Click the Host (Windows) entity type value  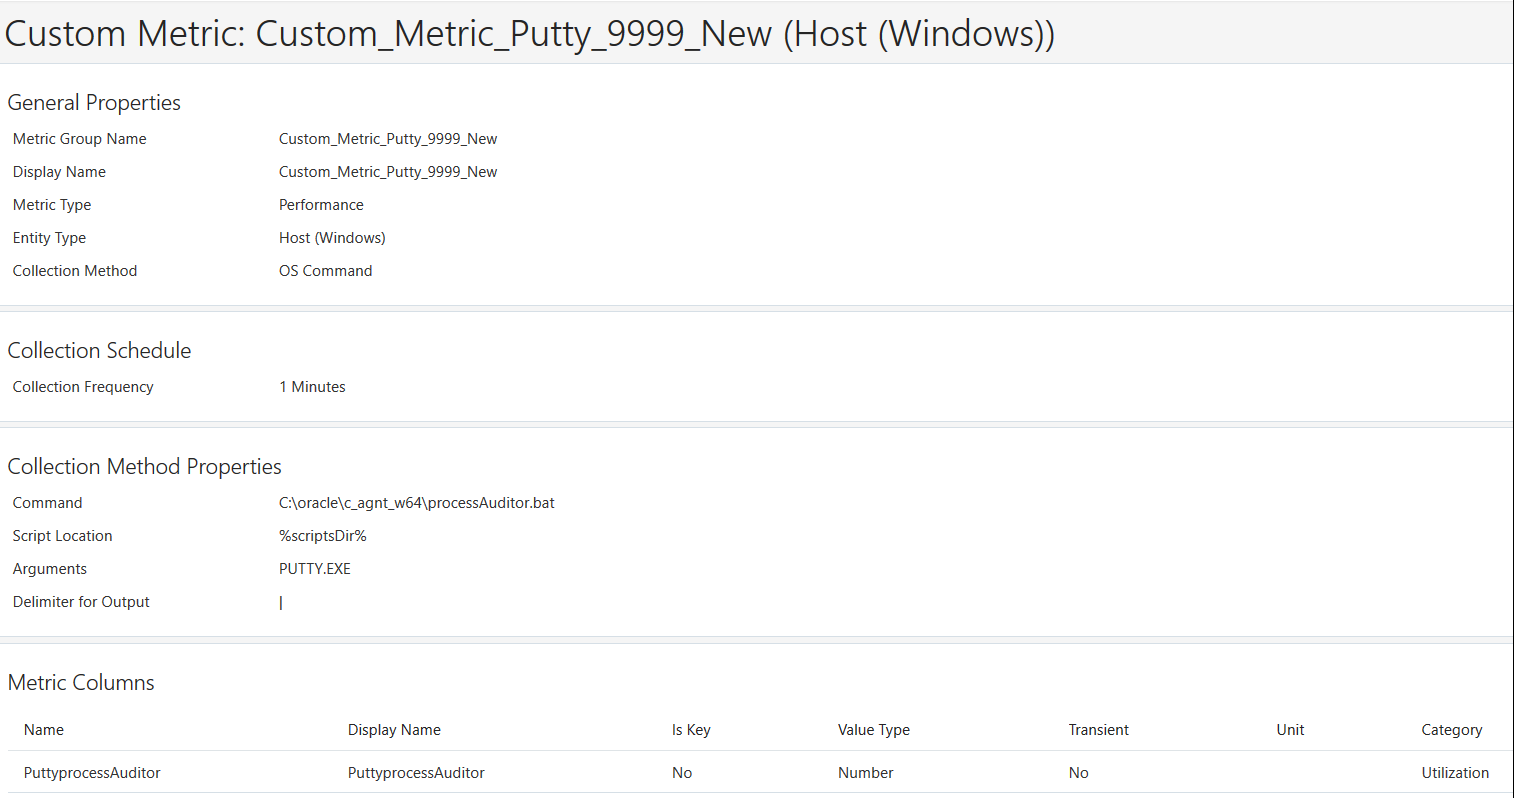(332, 238)
